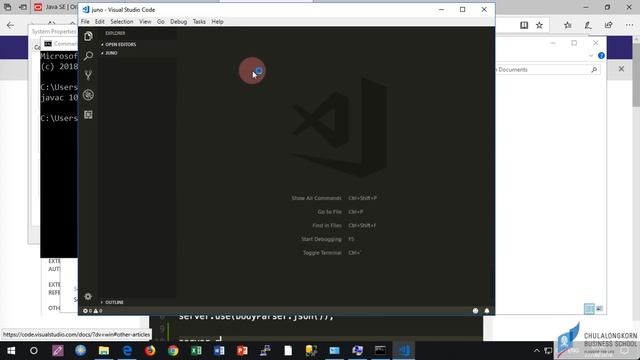640x360 pixels.
Task: Open the Debug view in VS Code activity bar
Action: pos(88,95)
